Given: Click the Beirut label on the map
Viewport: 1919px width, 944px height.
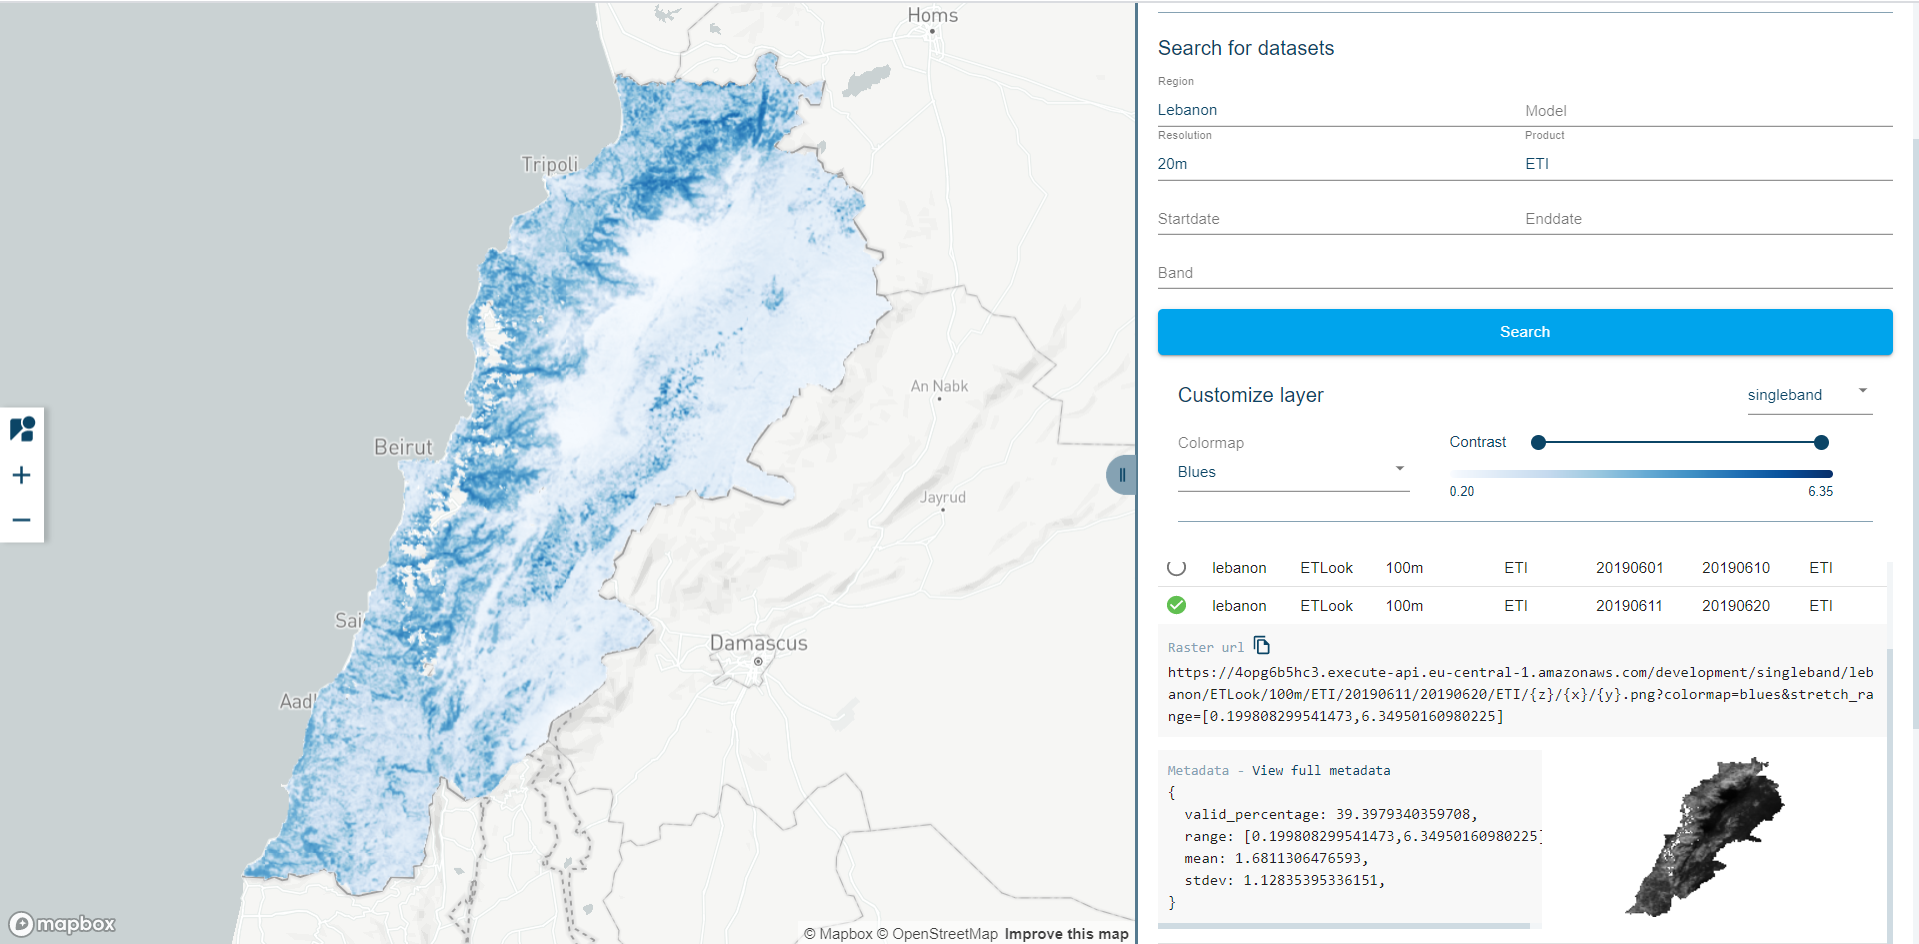Looking at the screenshot, I should (x=403, y=447).
